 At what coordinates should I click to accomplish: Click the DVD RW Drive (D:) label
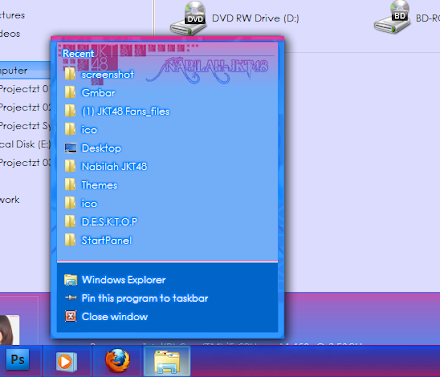coord(256,18)
